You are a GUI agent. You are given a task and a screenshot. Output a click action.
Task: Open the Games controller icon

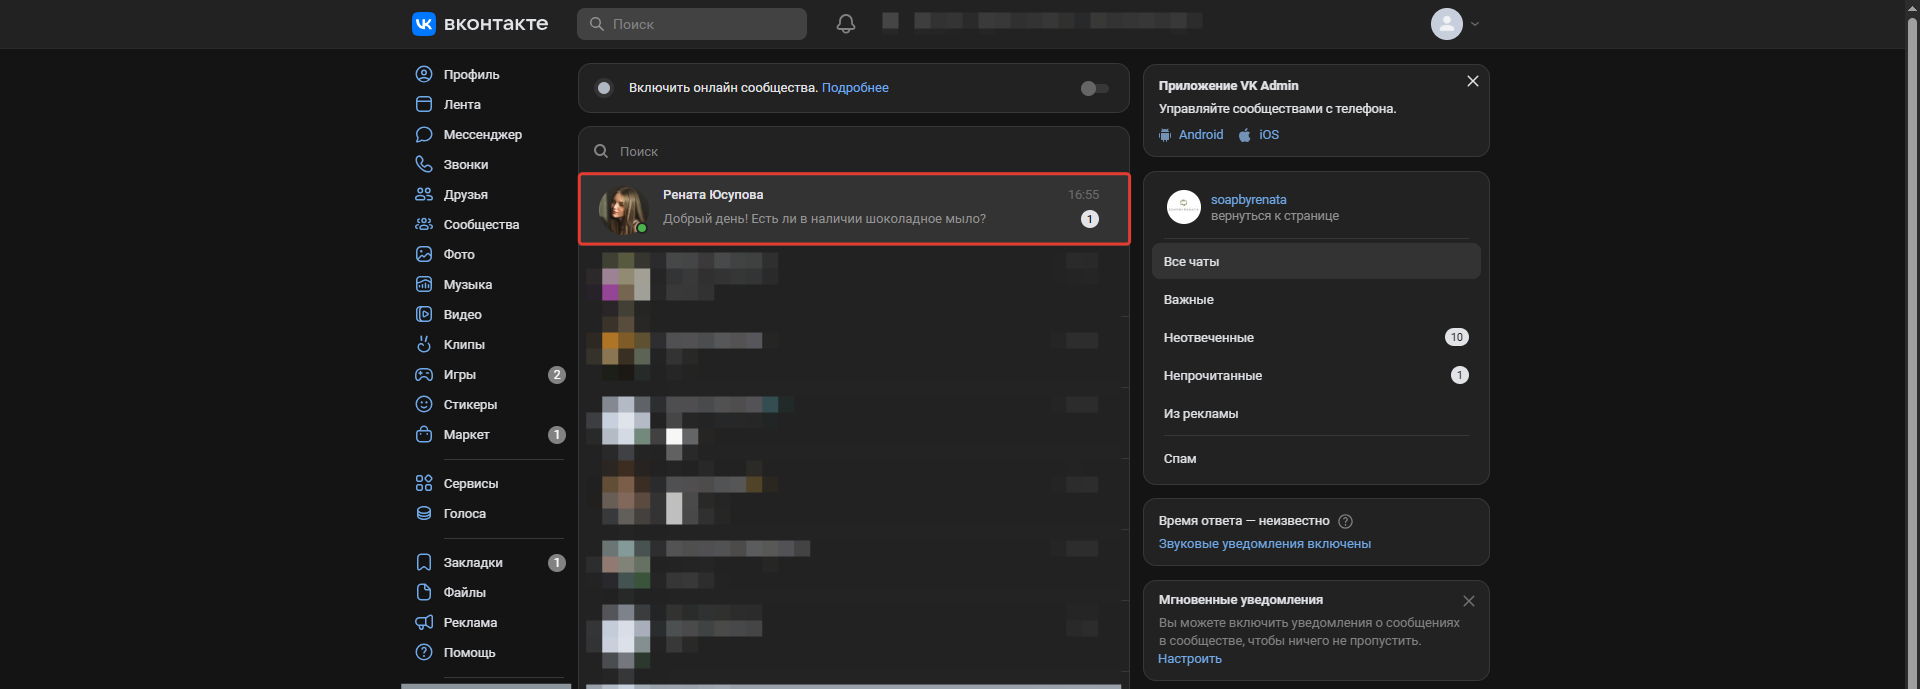(424, 375)
